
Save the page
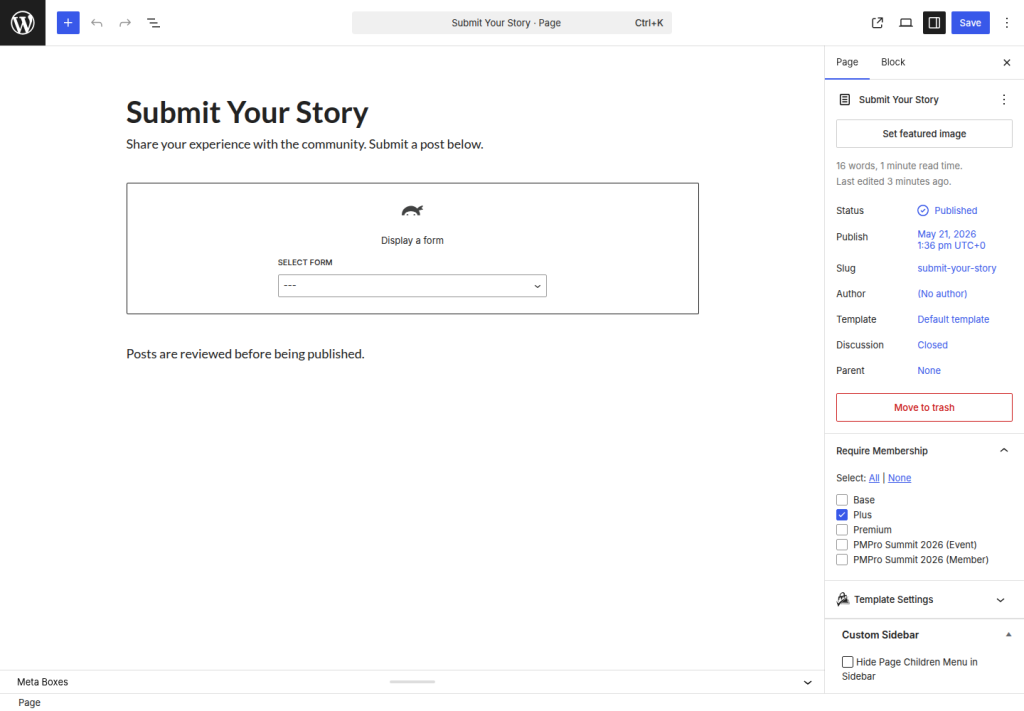tap(970, 23)
